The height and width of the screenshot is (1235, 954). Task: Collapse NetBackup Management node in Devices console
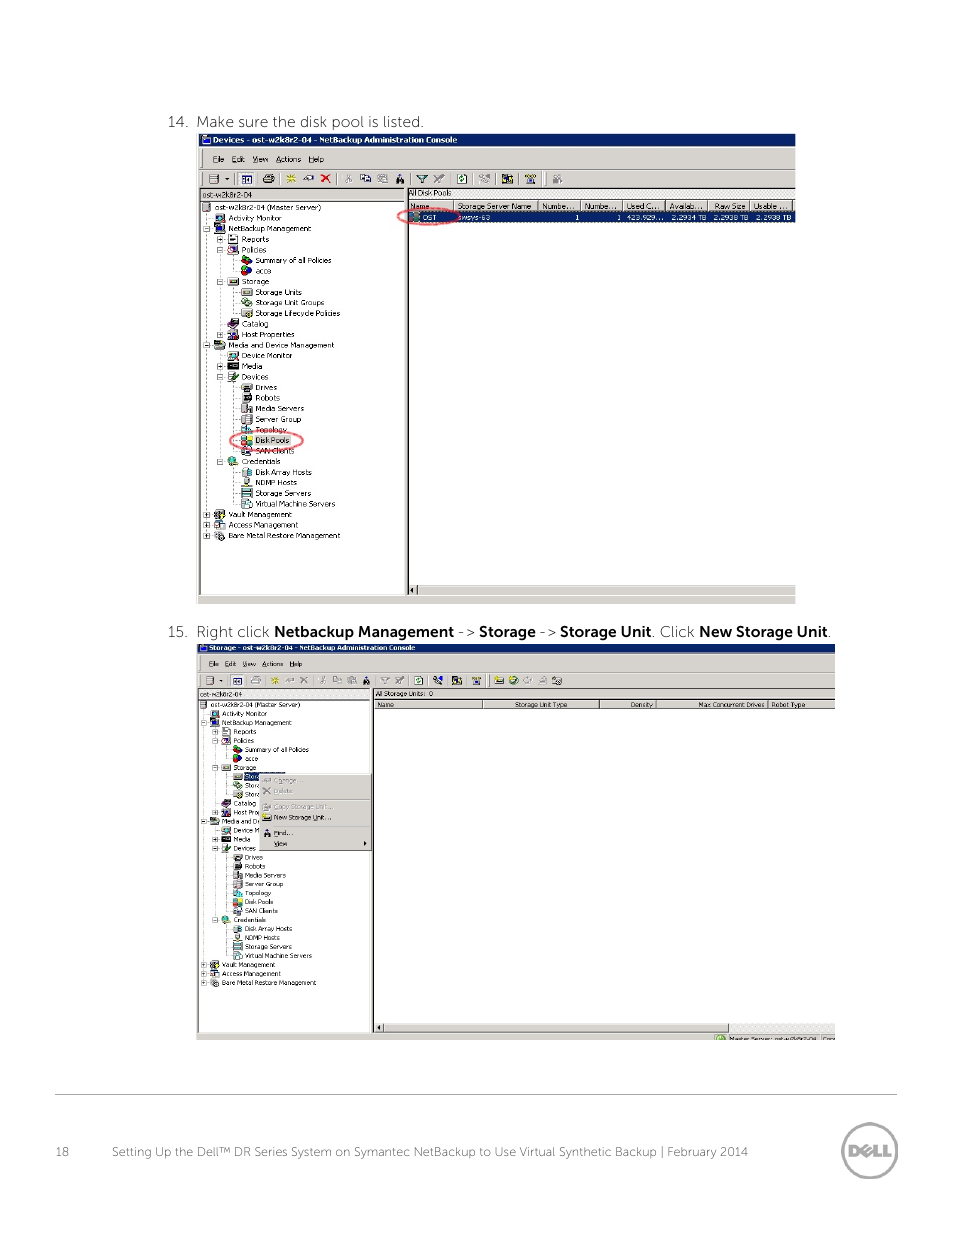pos(207,229)
